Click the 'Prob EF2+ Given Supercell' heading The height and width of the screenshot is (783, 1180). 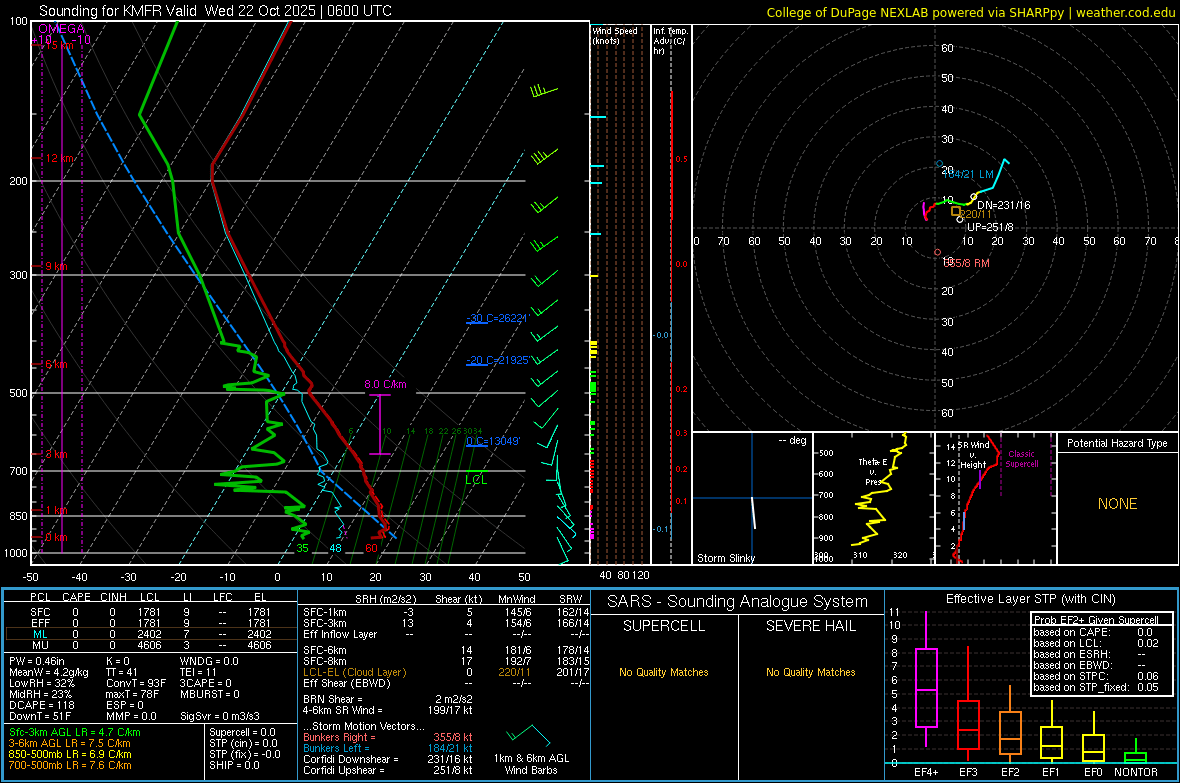(1096, 620)
